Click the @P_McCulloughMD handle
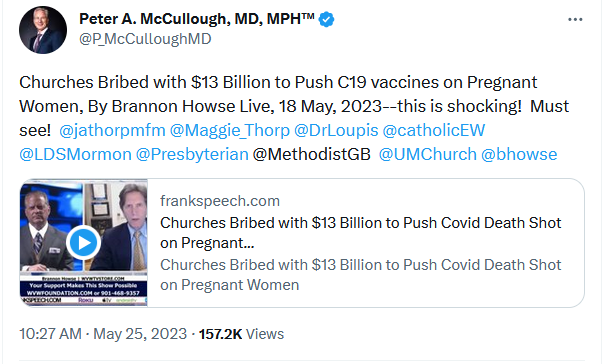 click(x=145, y=39)
